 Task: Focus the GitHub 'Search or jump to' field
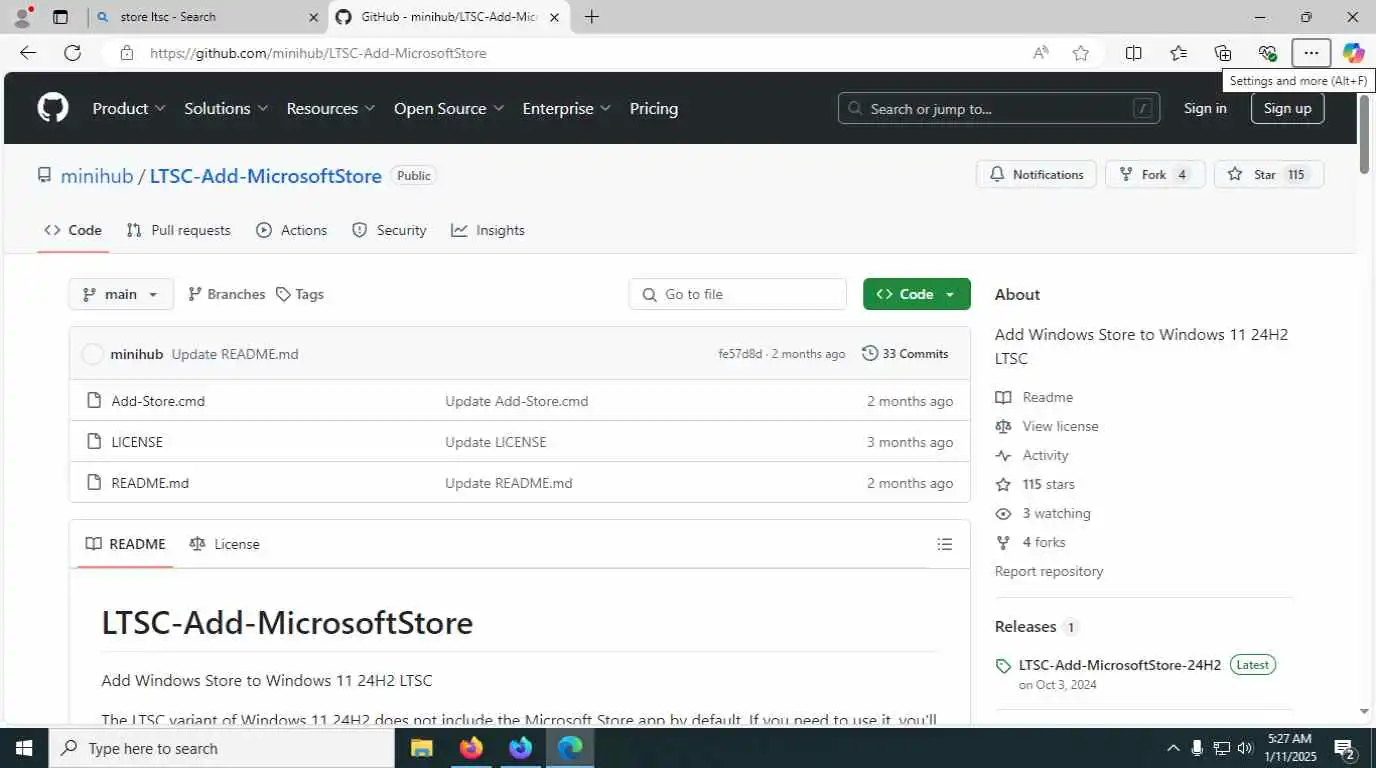999,108
